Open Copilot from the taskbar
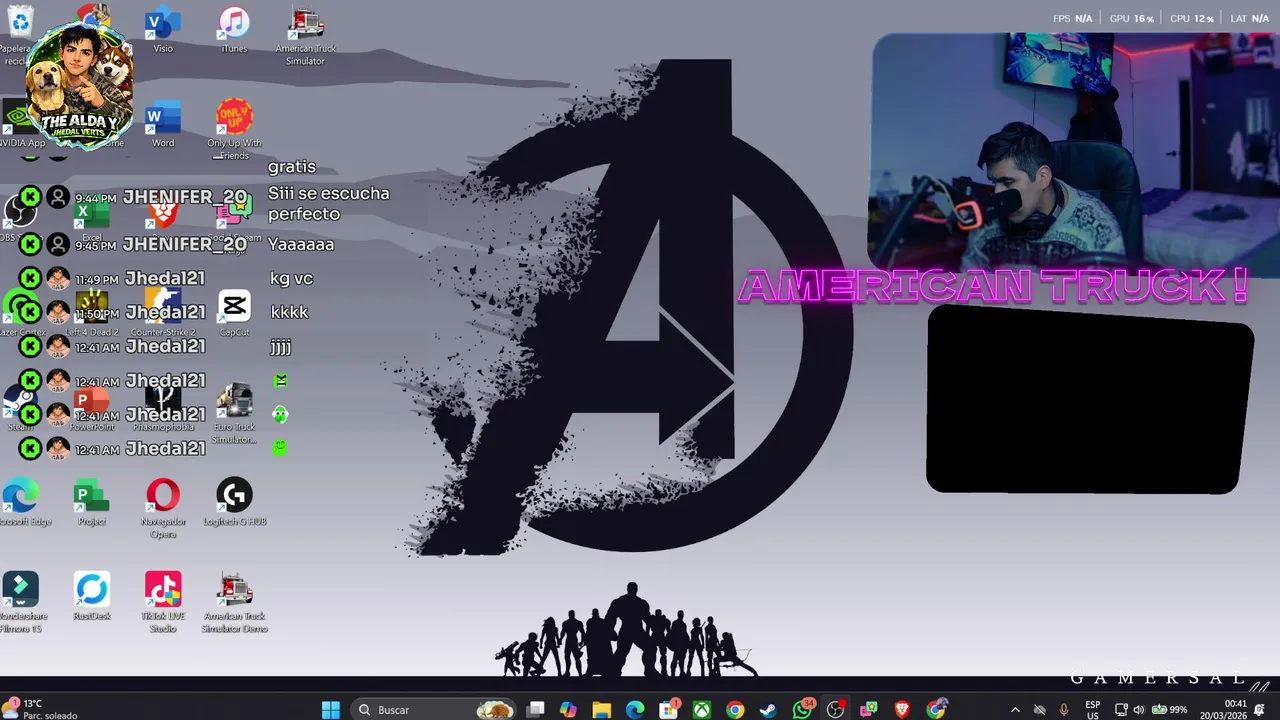 (568, 710)
